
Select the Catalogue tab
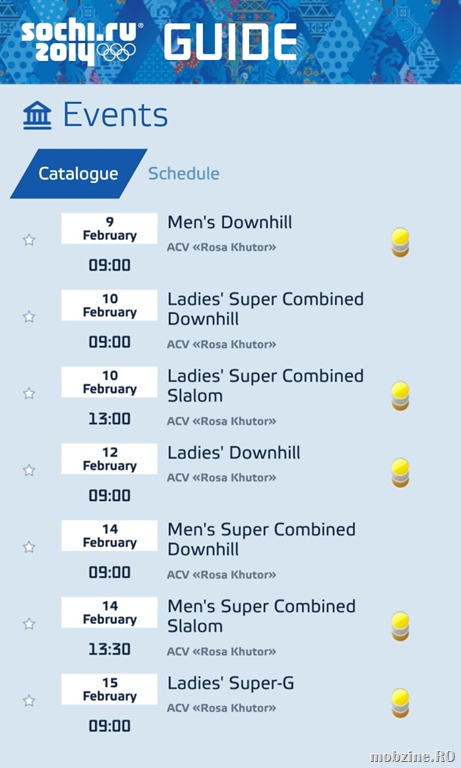[x=78, y=173]
